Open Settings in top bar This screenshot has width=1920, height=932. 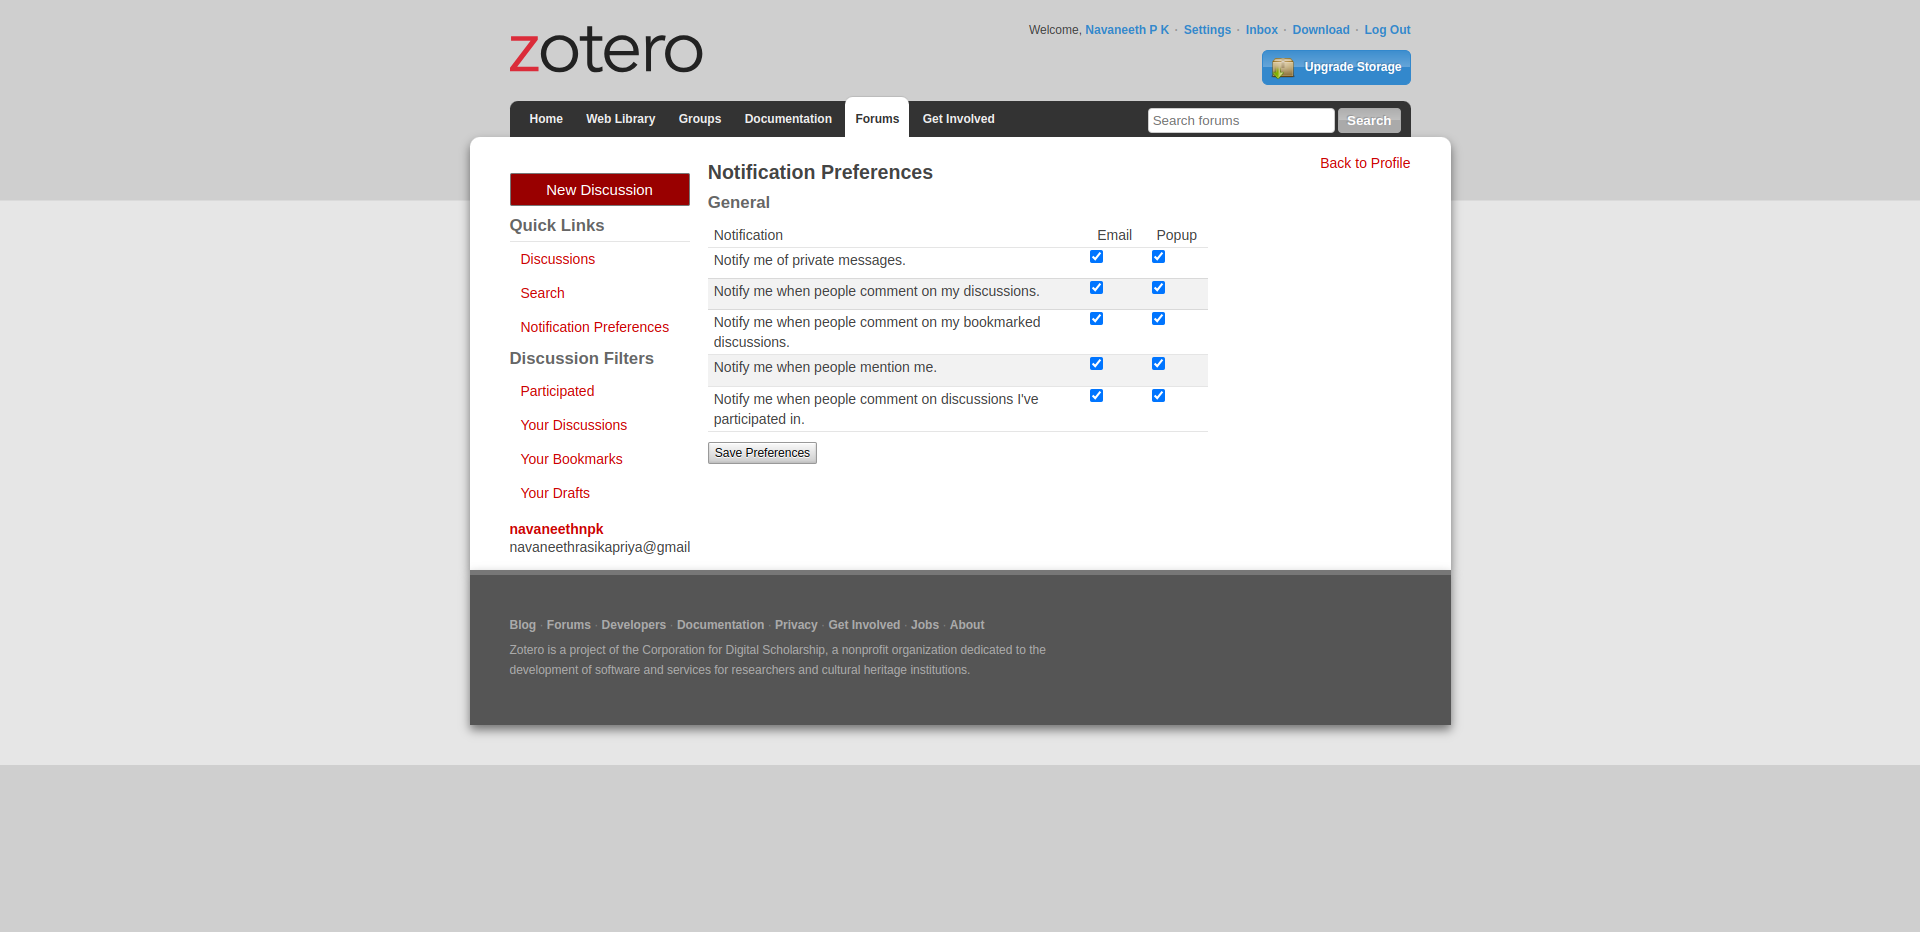1207,30
